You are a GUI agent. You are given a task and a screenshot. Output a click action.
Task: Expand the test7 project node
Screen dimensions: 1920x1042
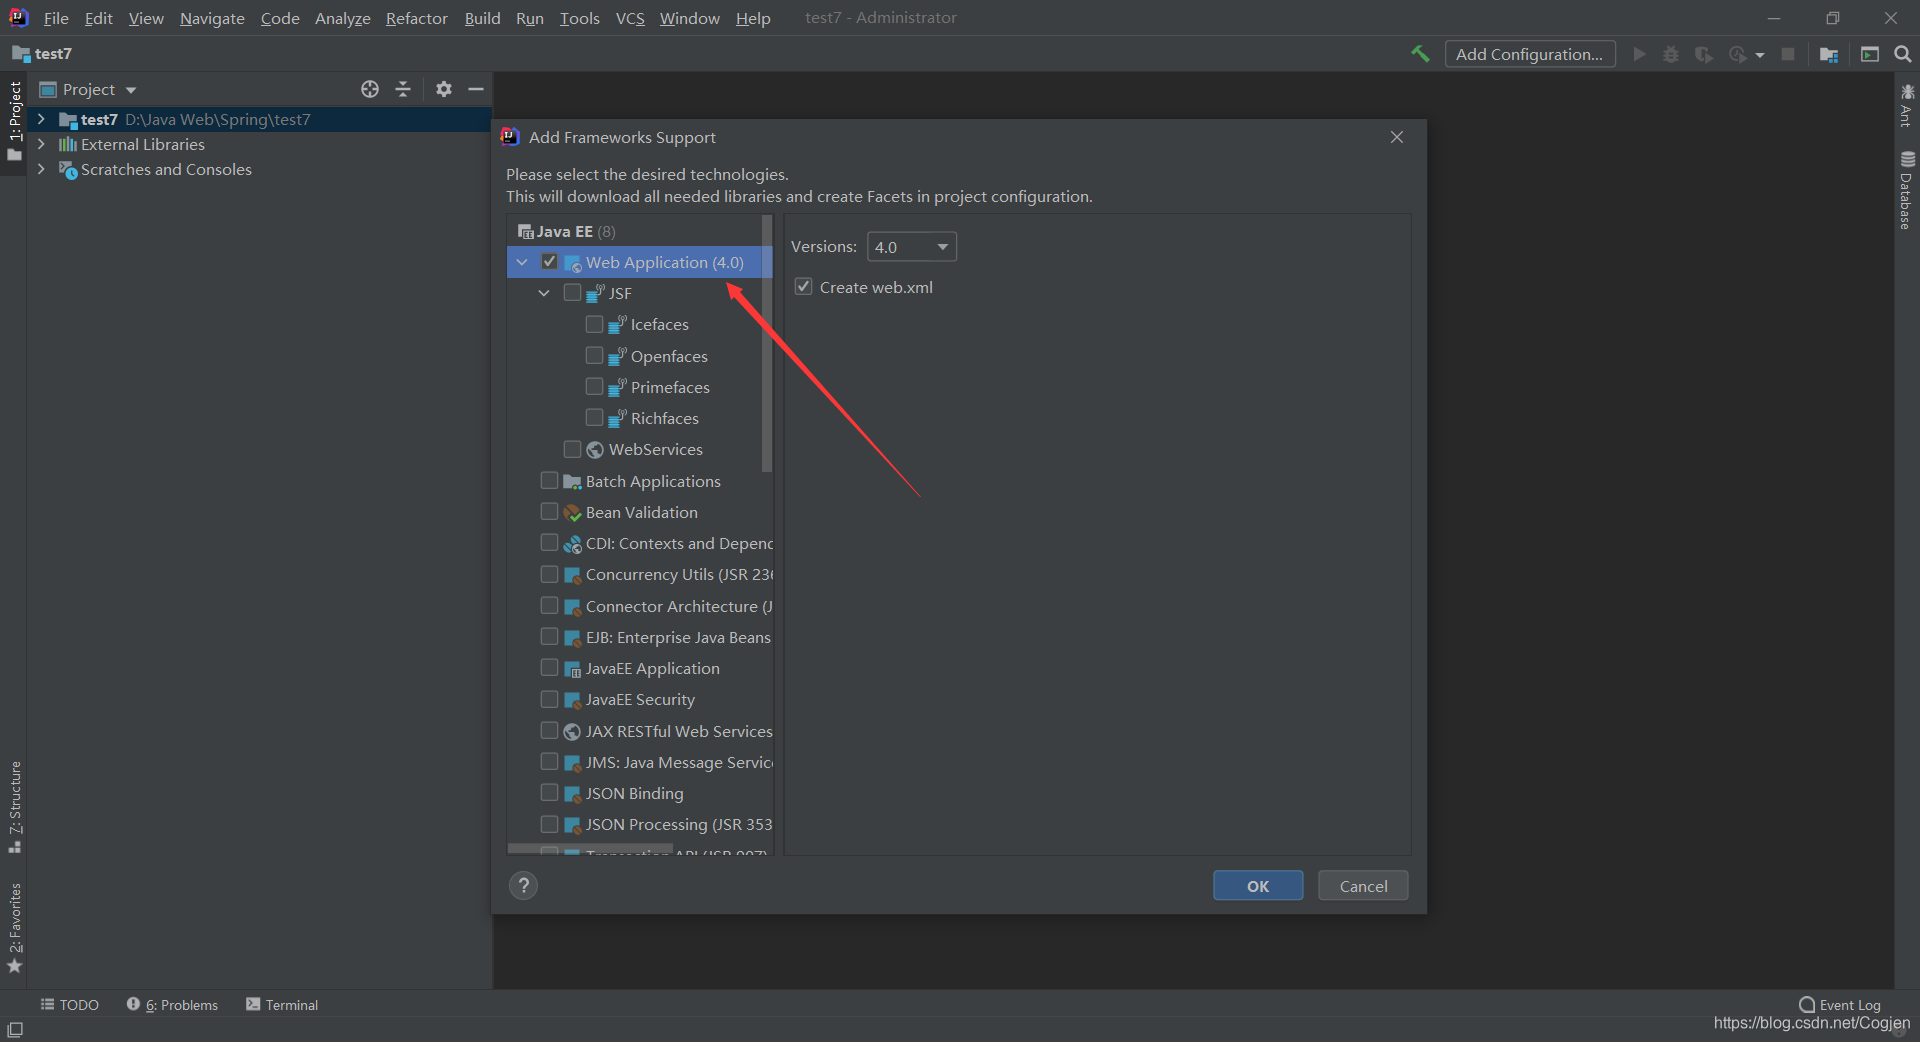[x=41, y=119]
